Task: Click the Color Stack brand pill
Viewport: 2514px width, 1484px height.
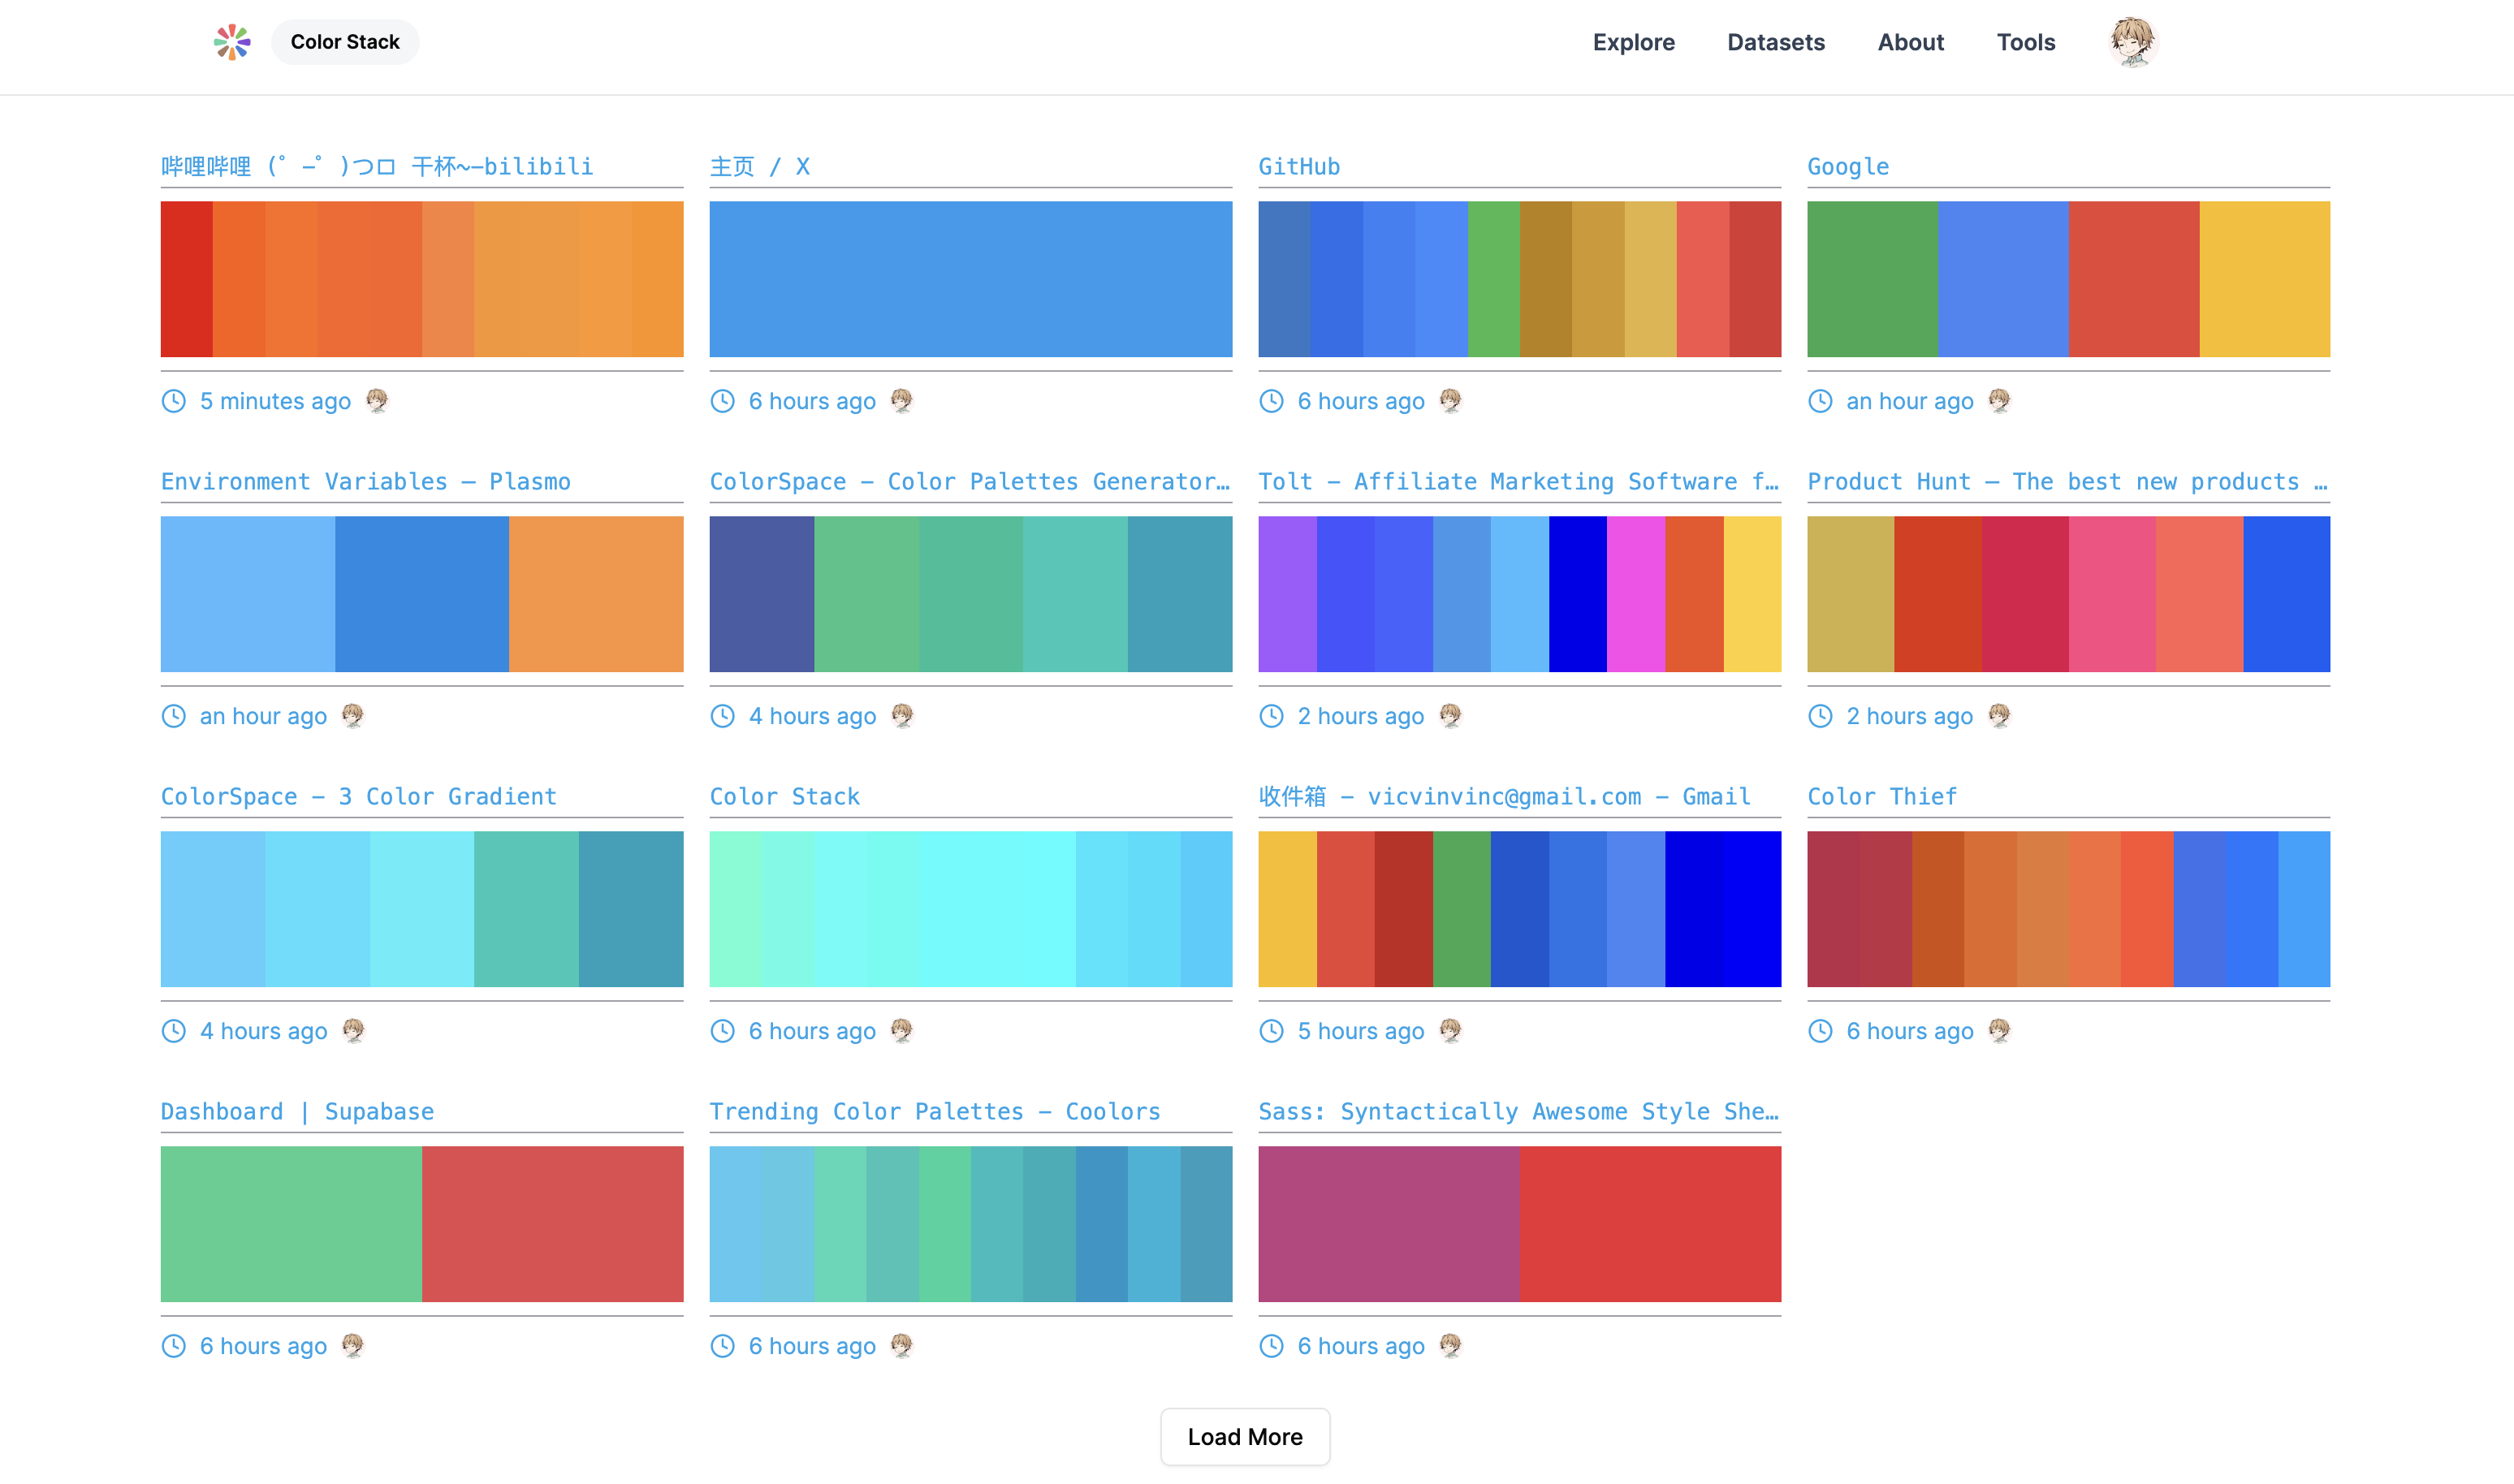Action: [345, 42]
